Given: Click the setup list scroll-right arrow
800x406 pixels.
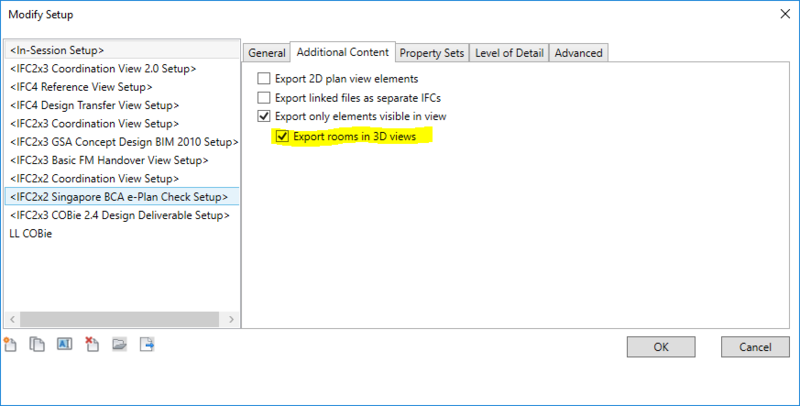Looking at the screenshot, I should 231,319.
